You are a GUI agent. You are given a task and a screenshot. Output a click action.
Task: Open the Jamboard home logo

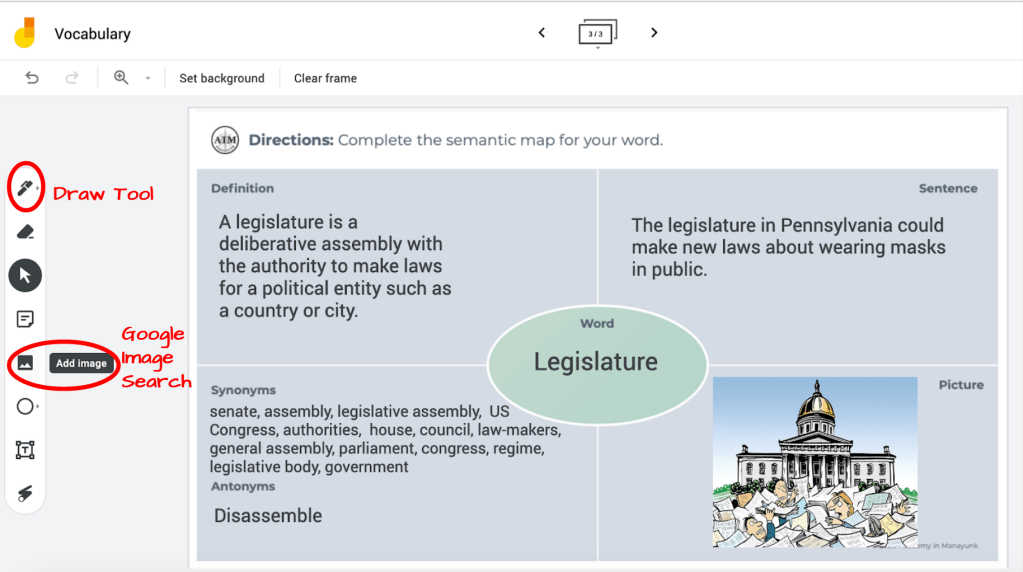point(25,33)
